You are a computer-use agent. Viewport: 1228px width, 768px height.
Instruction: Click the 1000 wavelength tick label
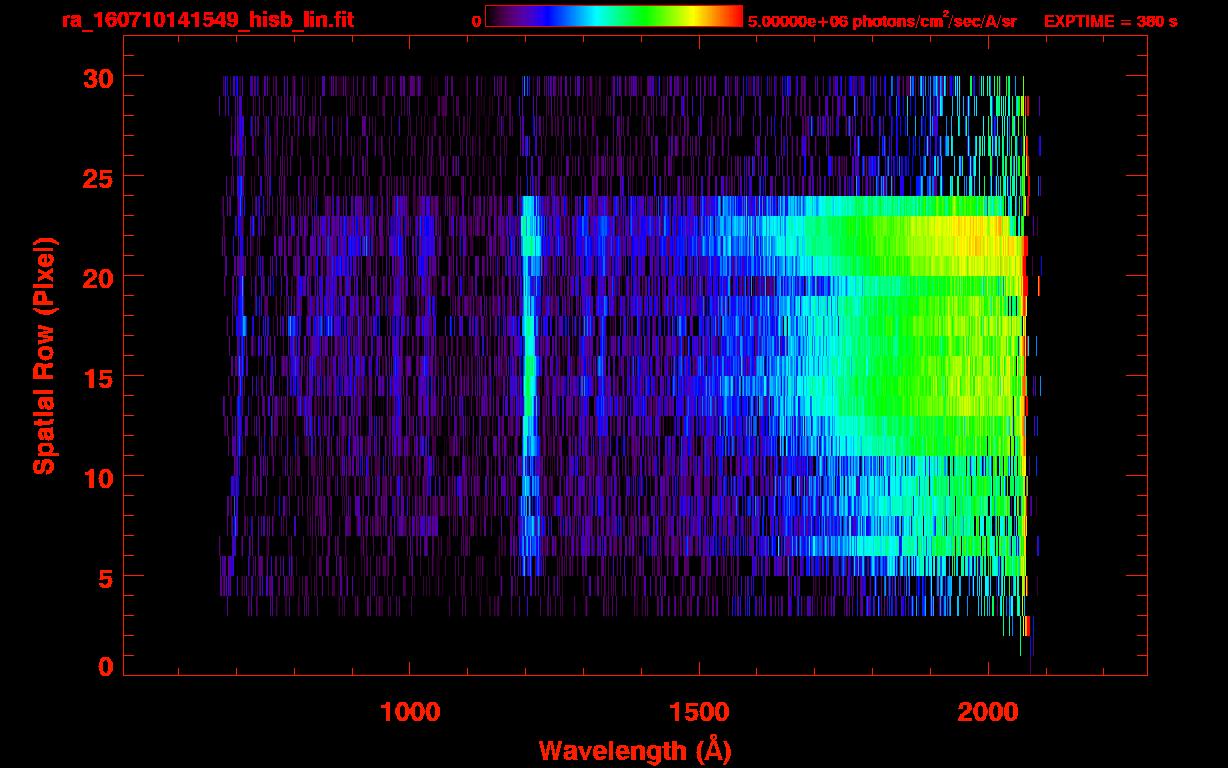(410, 712)
